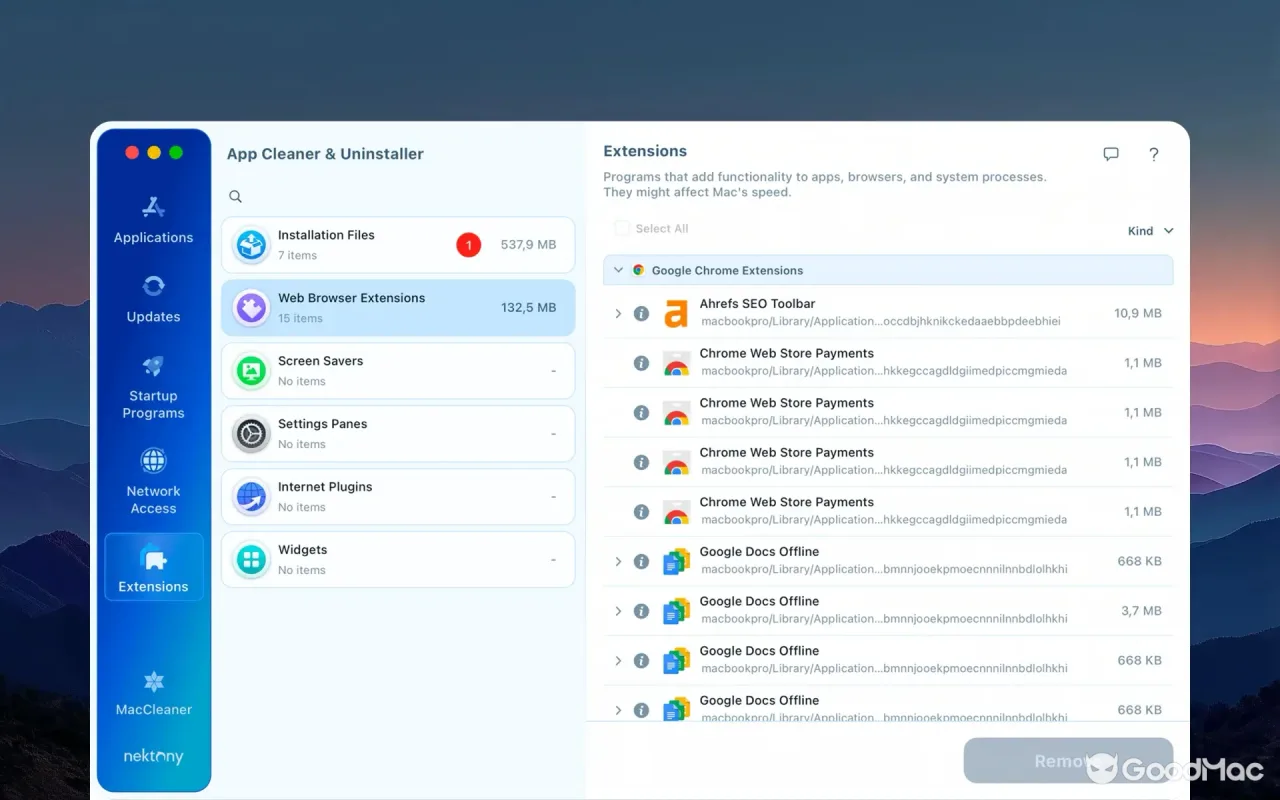Click Google Docs Offline icon in 3,7 MB row

676,611
